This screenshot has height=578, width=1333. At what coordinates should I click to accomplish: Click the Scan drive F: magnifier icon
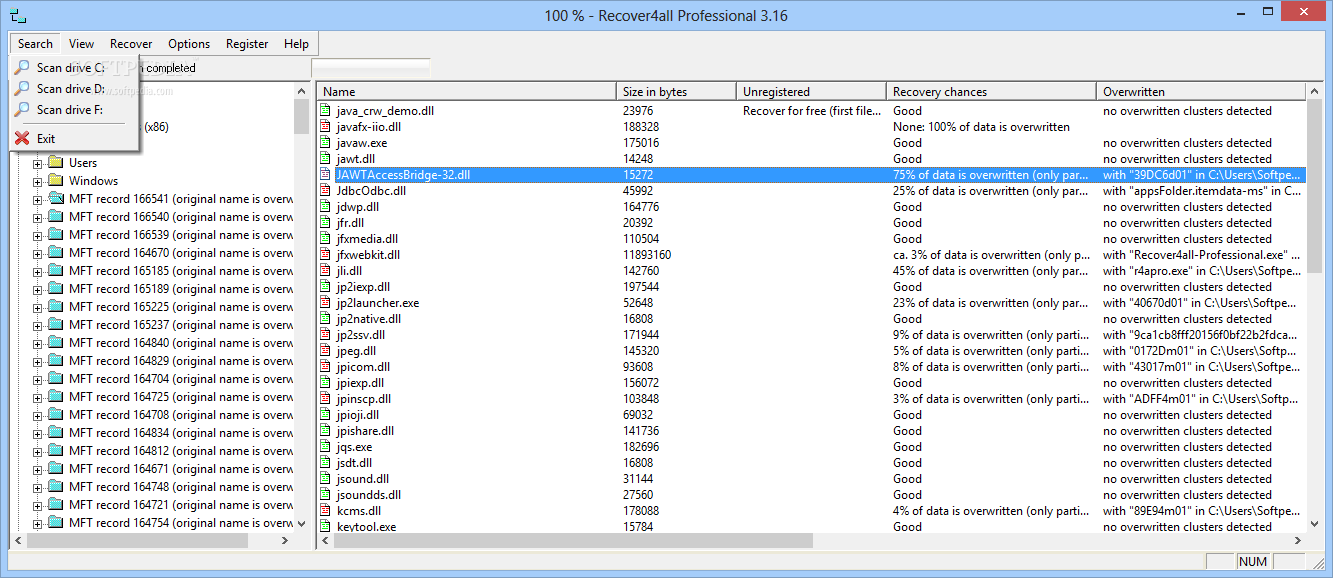(22, 110)
